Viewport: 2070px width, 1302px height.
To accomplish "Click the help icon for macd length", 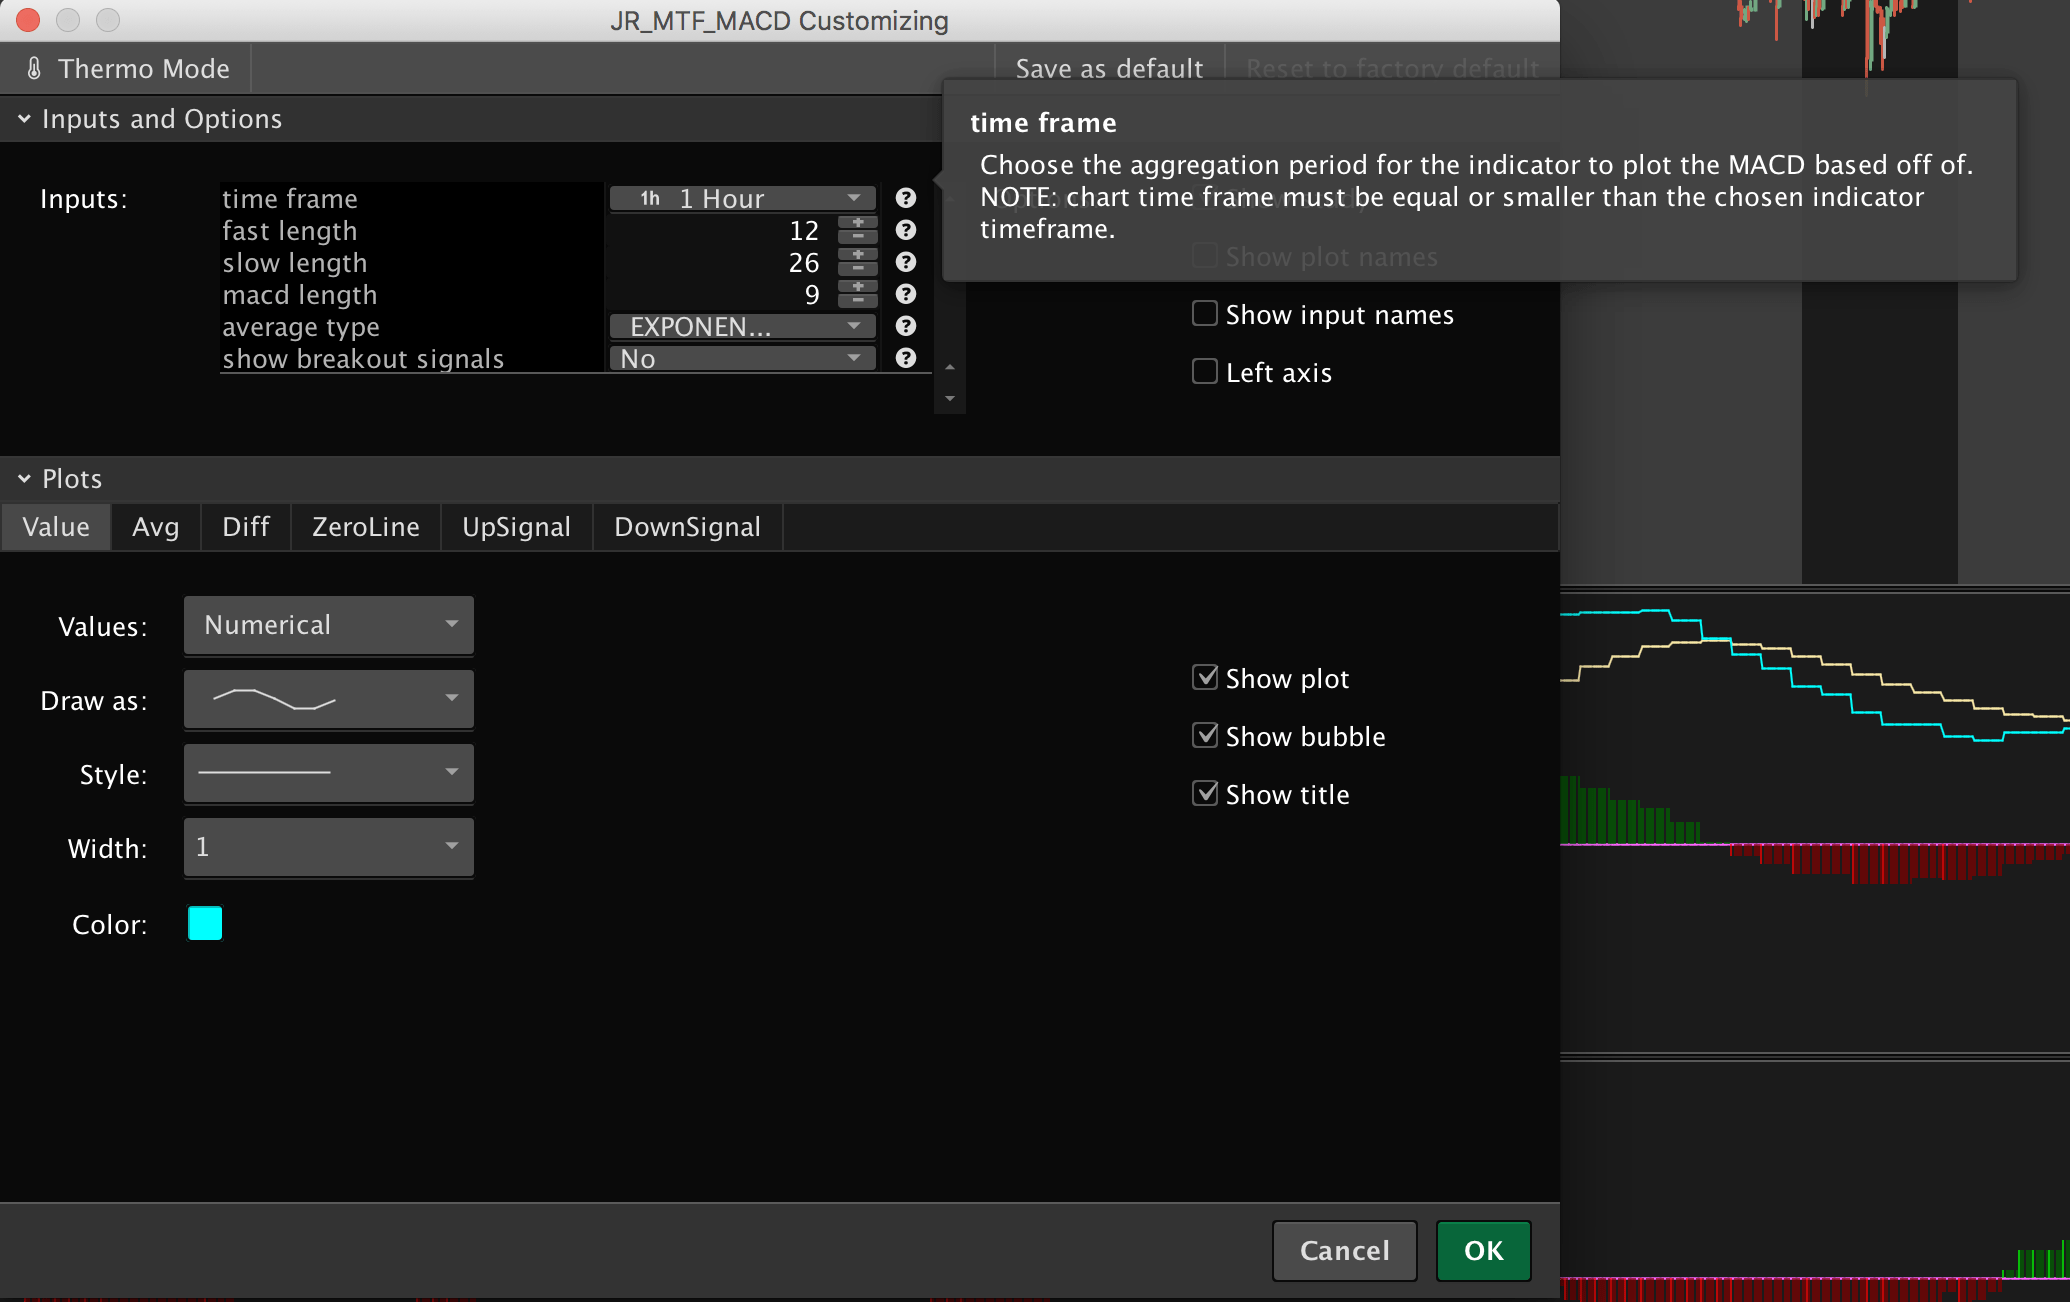I will coord(906,294).
